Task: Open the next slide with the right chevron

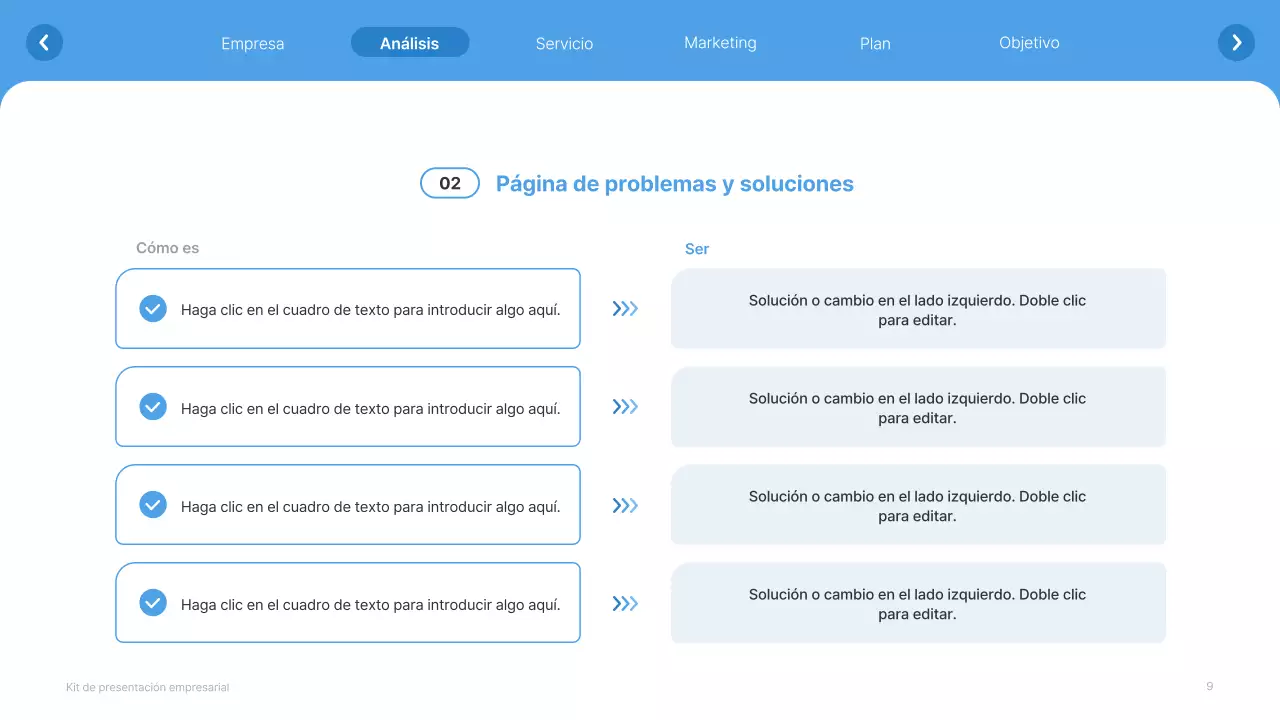Action: (x=1236, y=42)
